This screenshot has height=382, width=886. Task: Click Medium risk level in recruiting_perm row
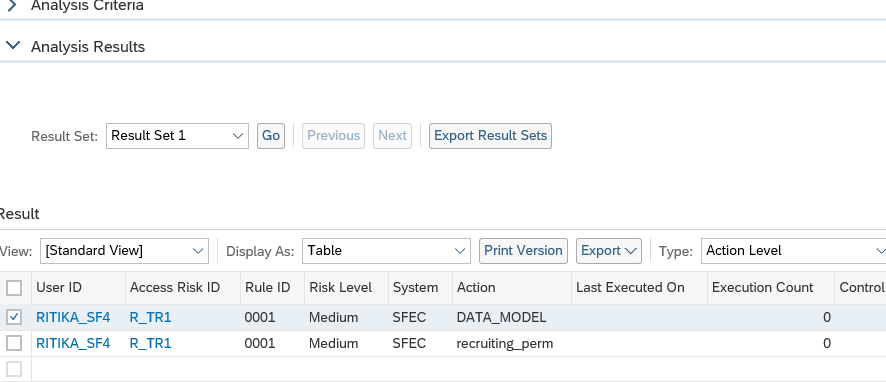pos(333,343)
